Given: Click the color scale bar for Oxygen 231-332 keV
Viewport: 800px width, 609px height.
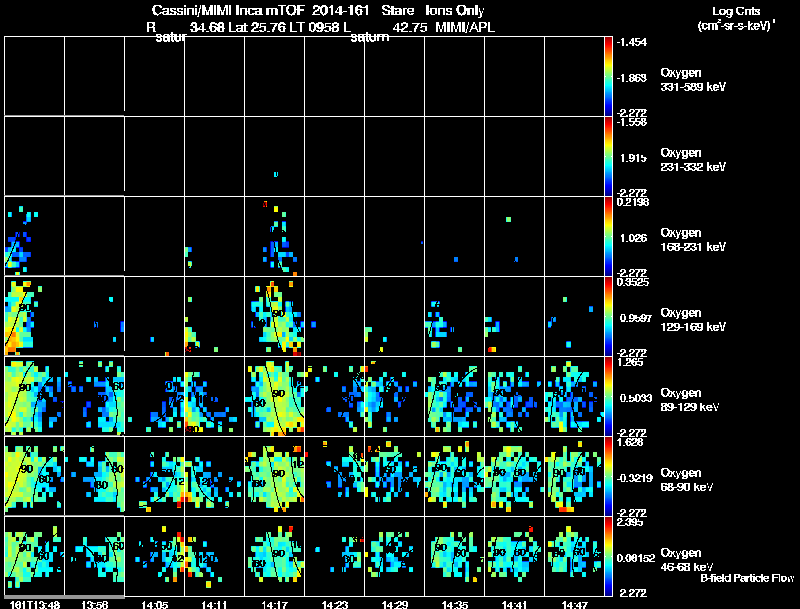Looking at the screenshot, I should tap(608, 156).
